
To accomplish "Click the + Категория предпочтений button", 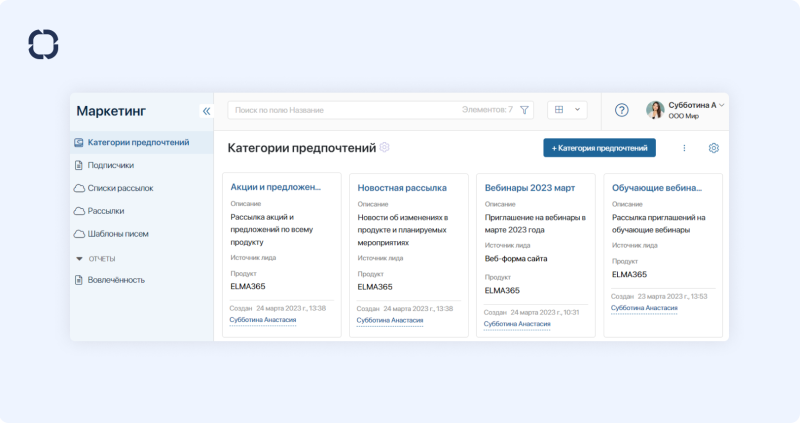I will pos(599,148).
